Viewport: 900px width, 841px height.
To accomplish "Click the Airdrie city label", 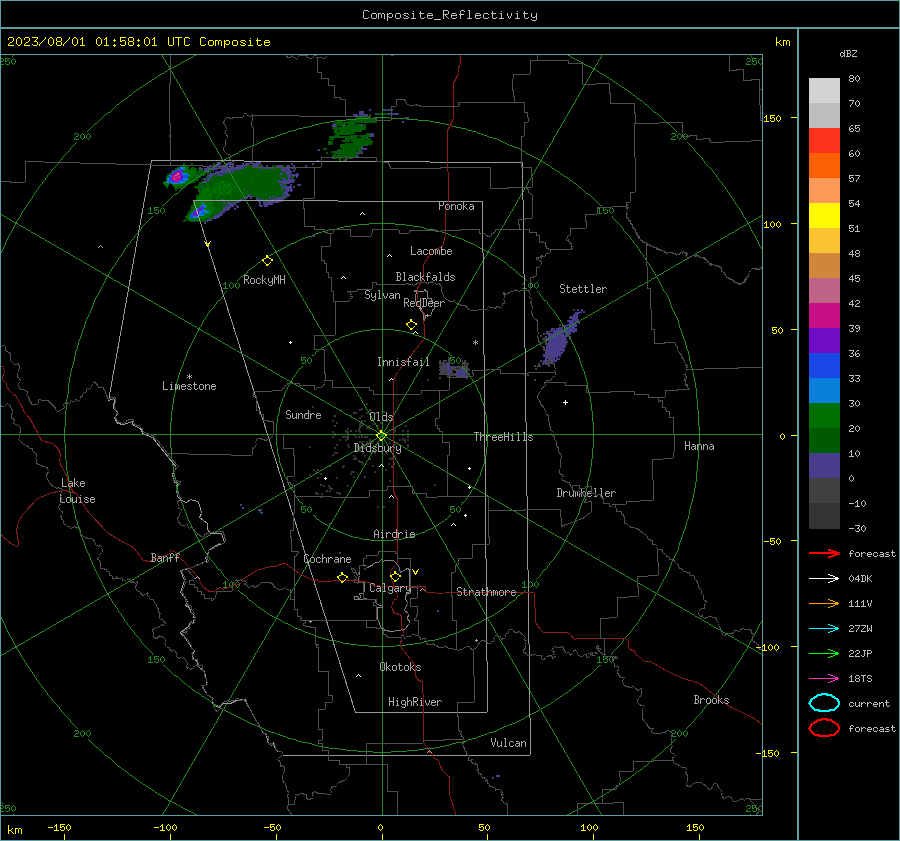I will point(394,534).
